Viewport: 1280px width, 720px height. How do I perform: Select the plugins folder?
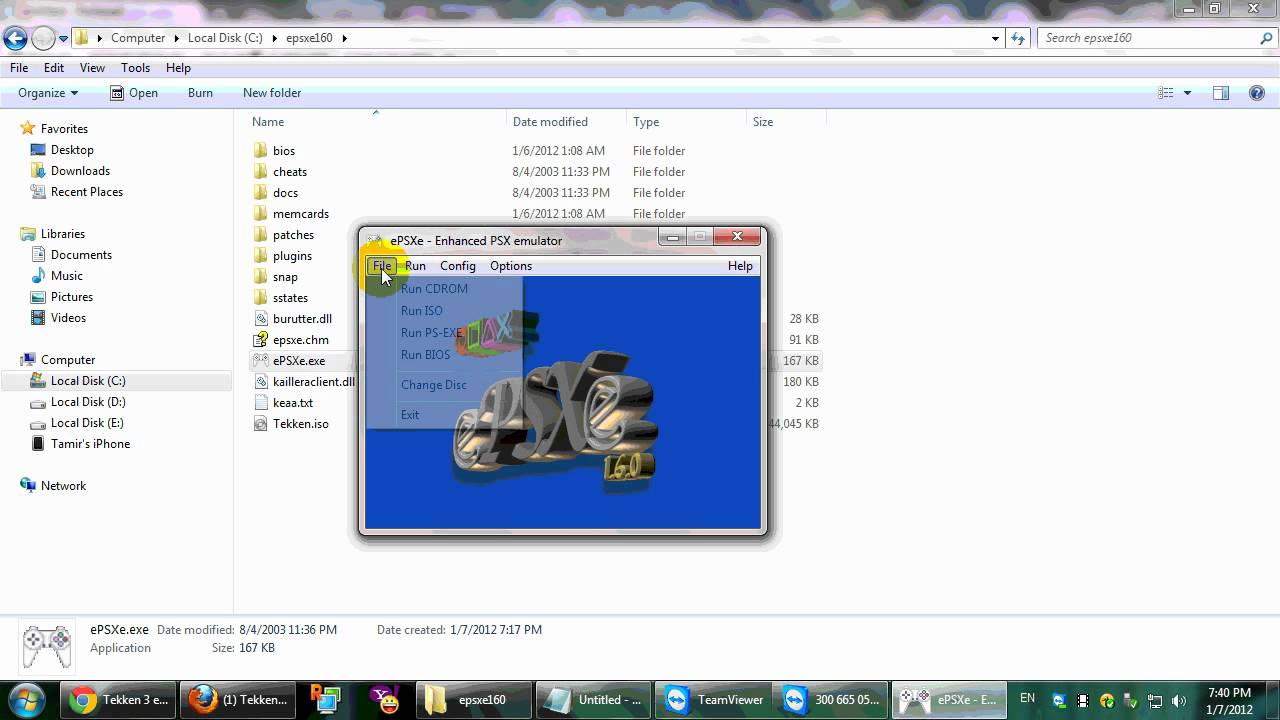(x=292, y=256)
